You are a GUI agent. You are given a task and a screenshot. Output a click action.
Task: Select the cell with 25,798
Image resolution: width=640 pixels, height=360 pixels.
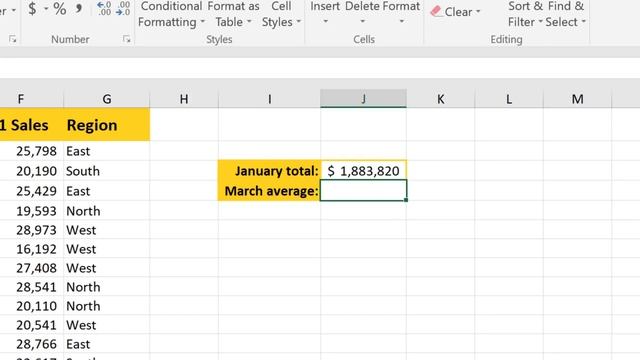pyautogui.click(x=32, y=151)
